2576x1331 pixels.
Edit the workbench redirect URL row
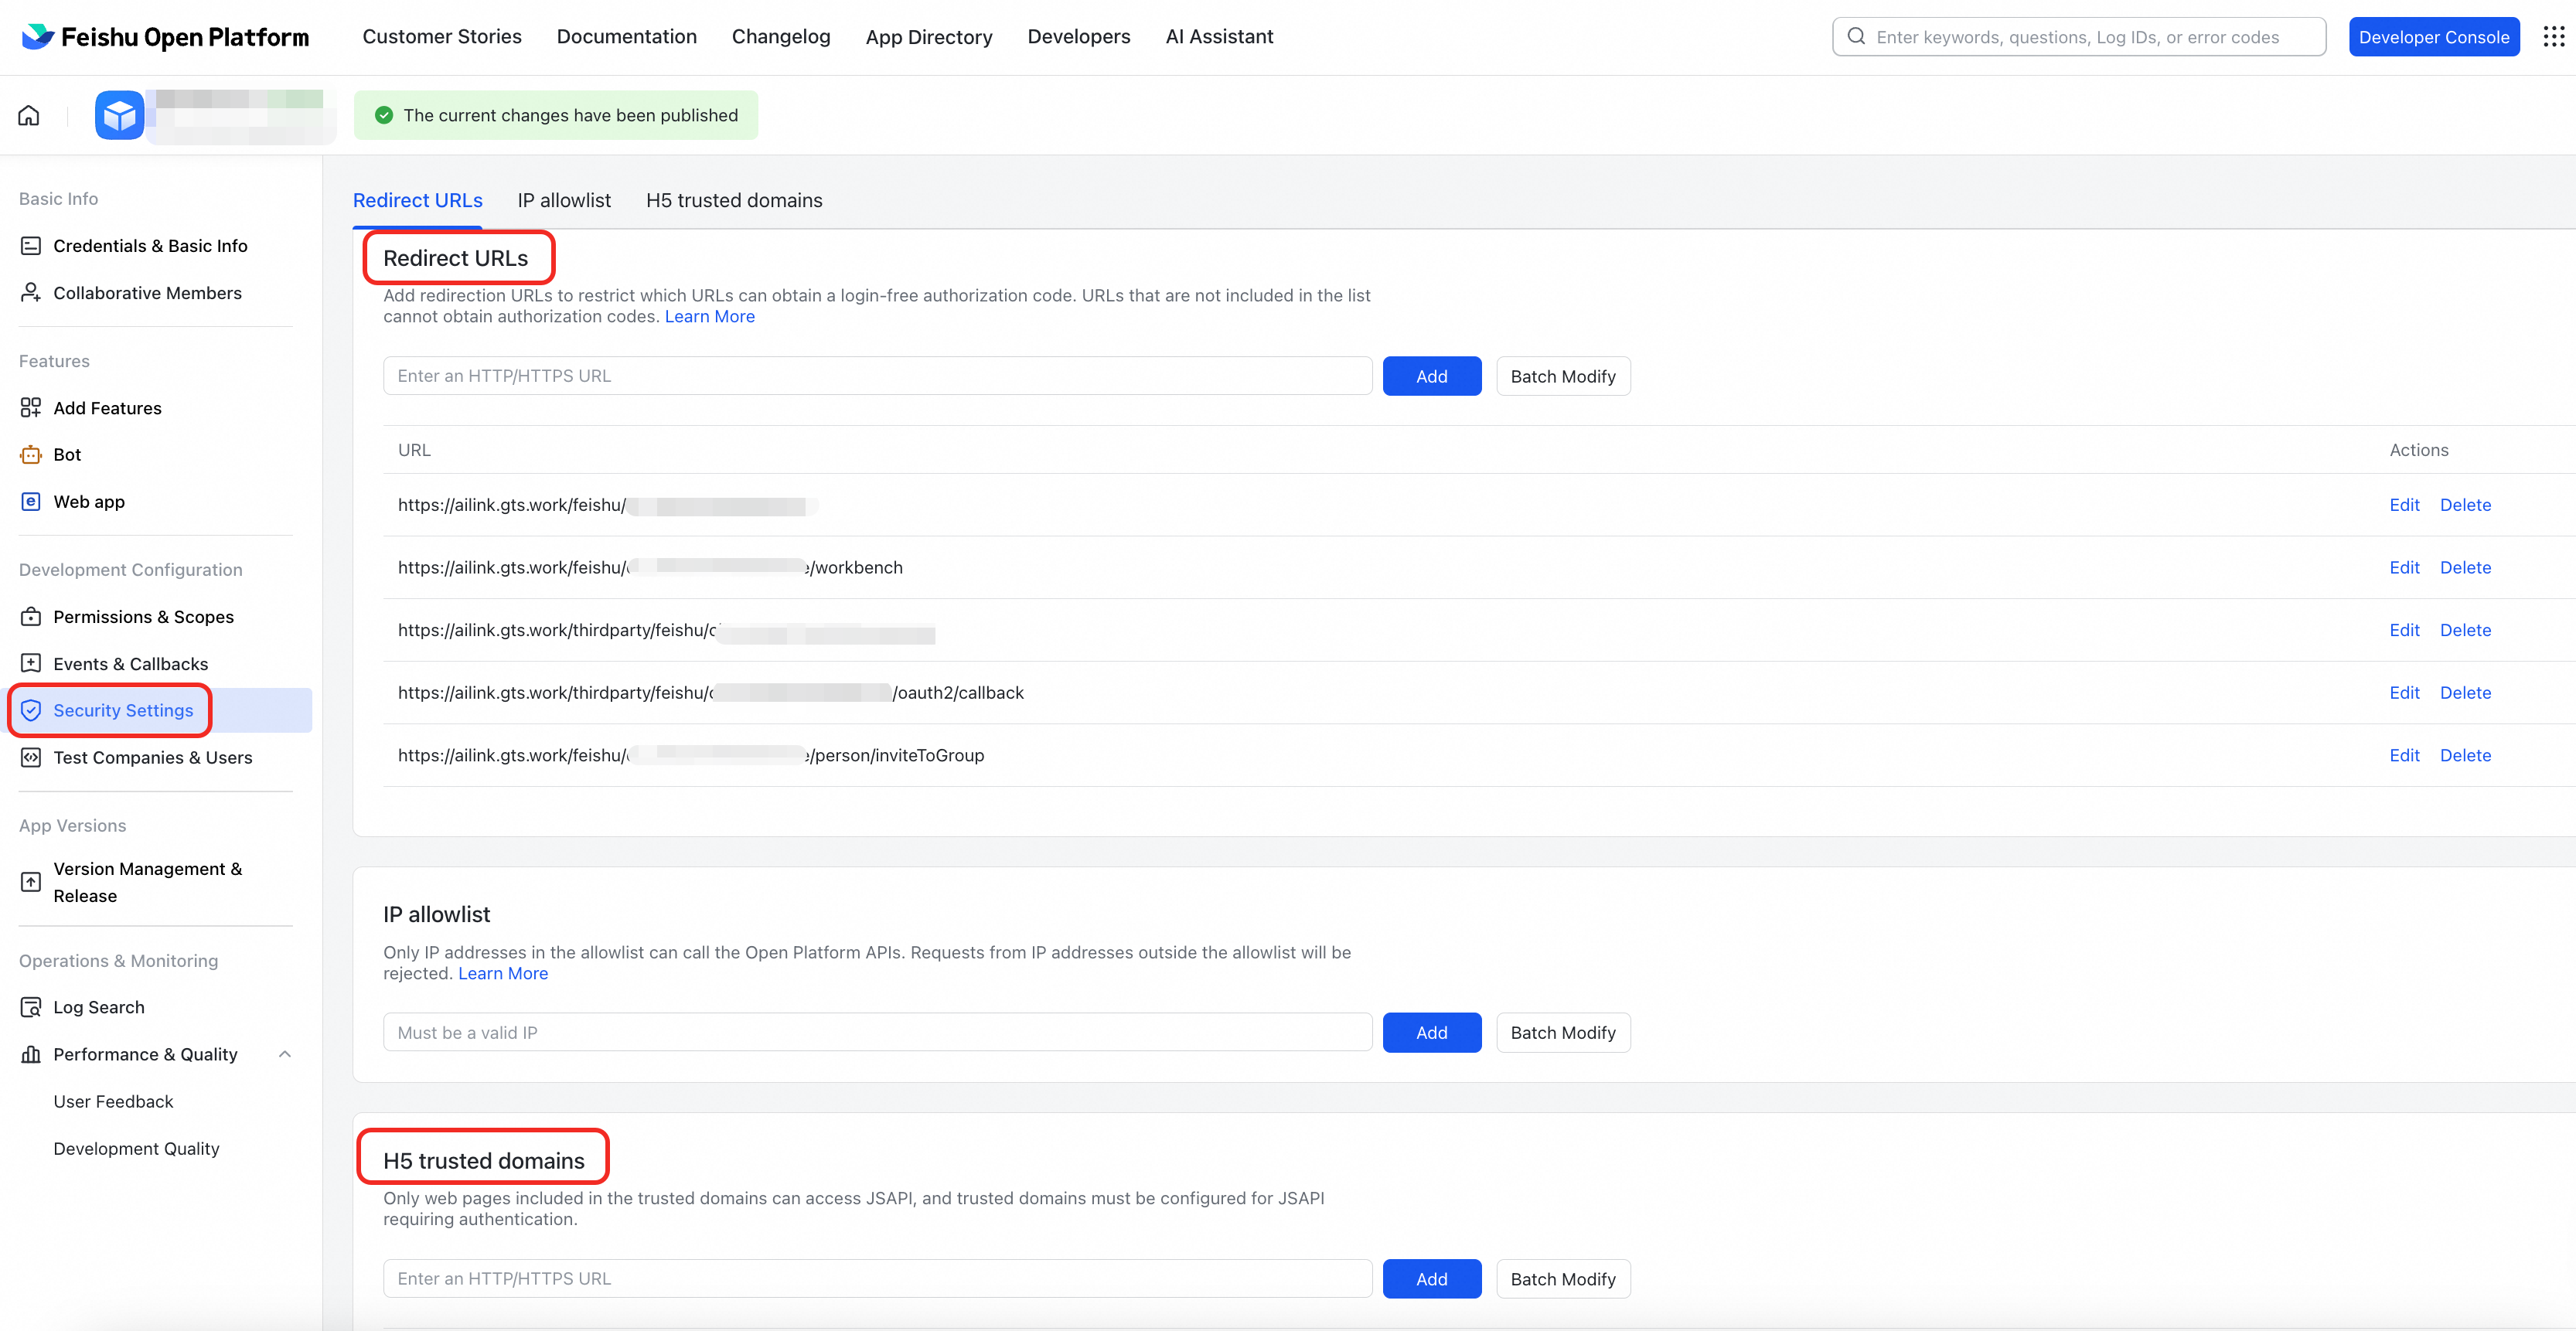pyautogui.click(x=2404, y=568)
